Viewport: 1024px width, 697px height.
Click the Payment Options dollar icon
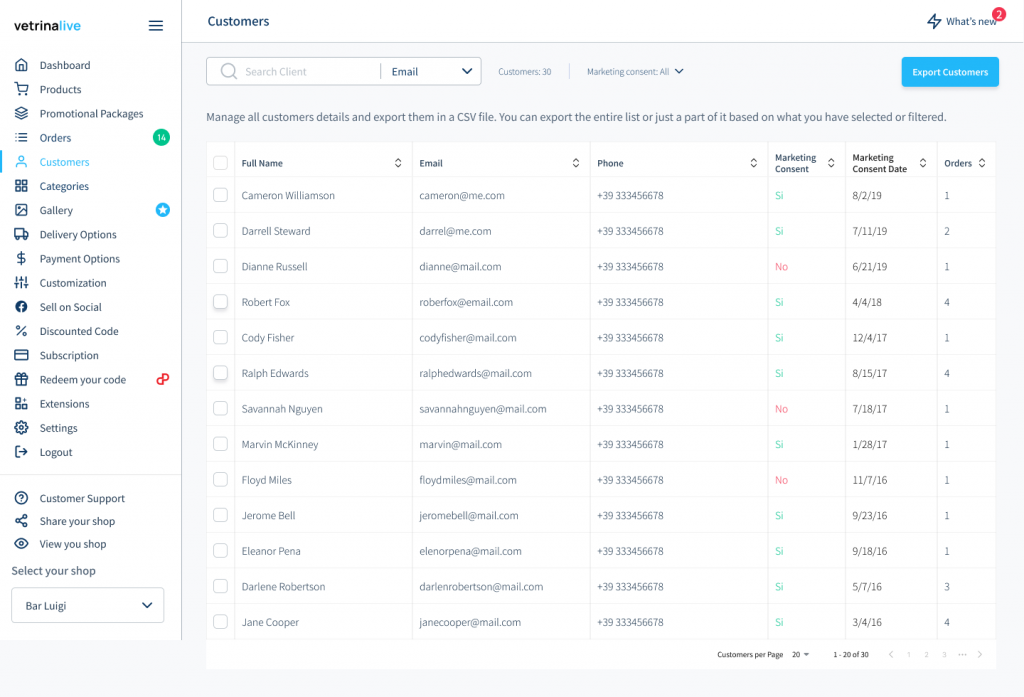click(22, 258)
